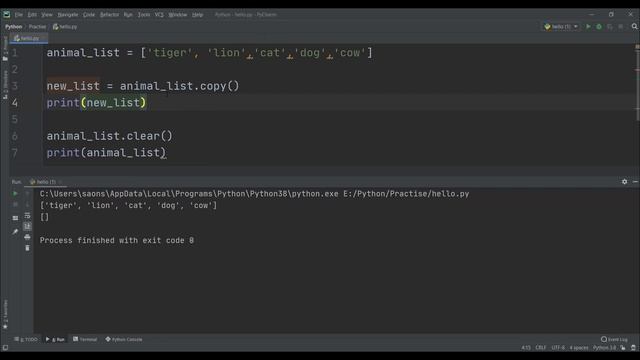Open the Window menu
Viewport: 640px width, 360px height.
pyautogui.click(x=178, y=15)
